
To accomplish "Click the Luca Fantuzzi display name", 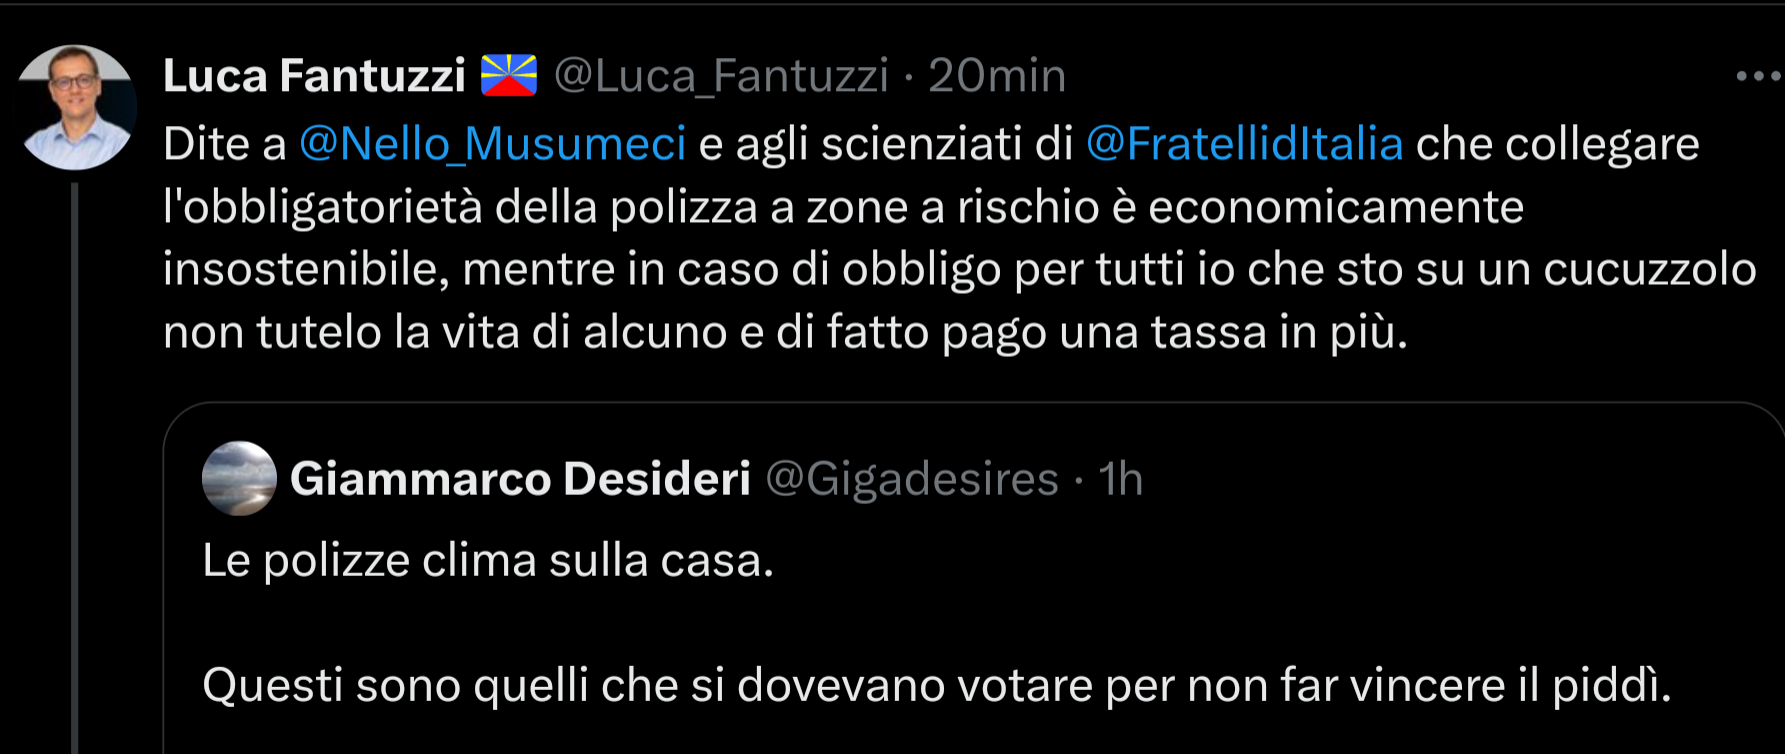I will (314, 76).
